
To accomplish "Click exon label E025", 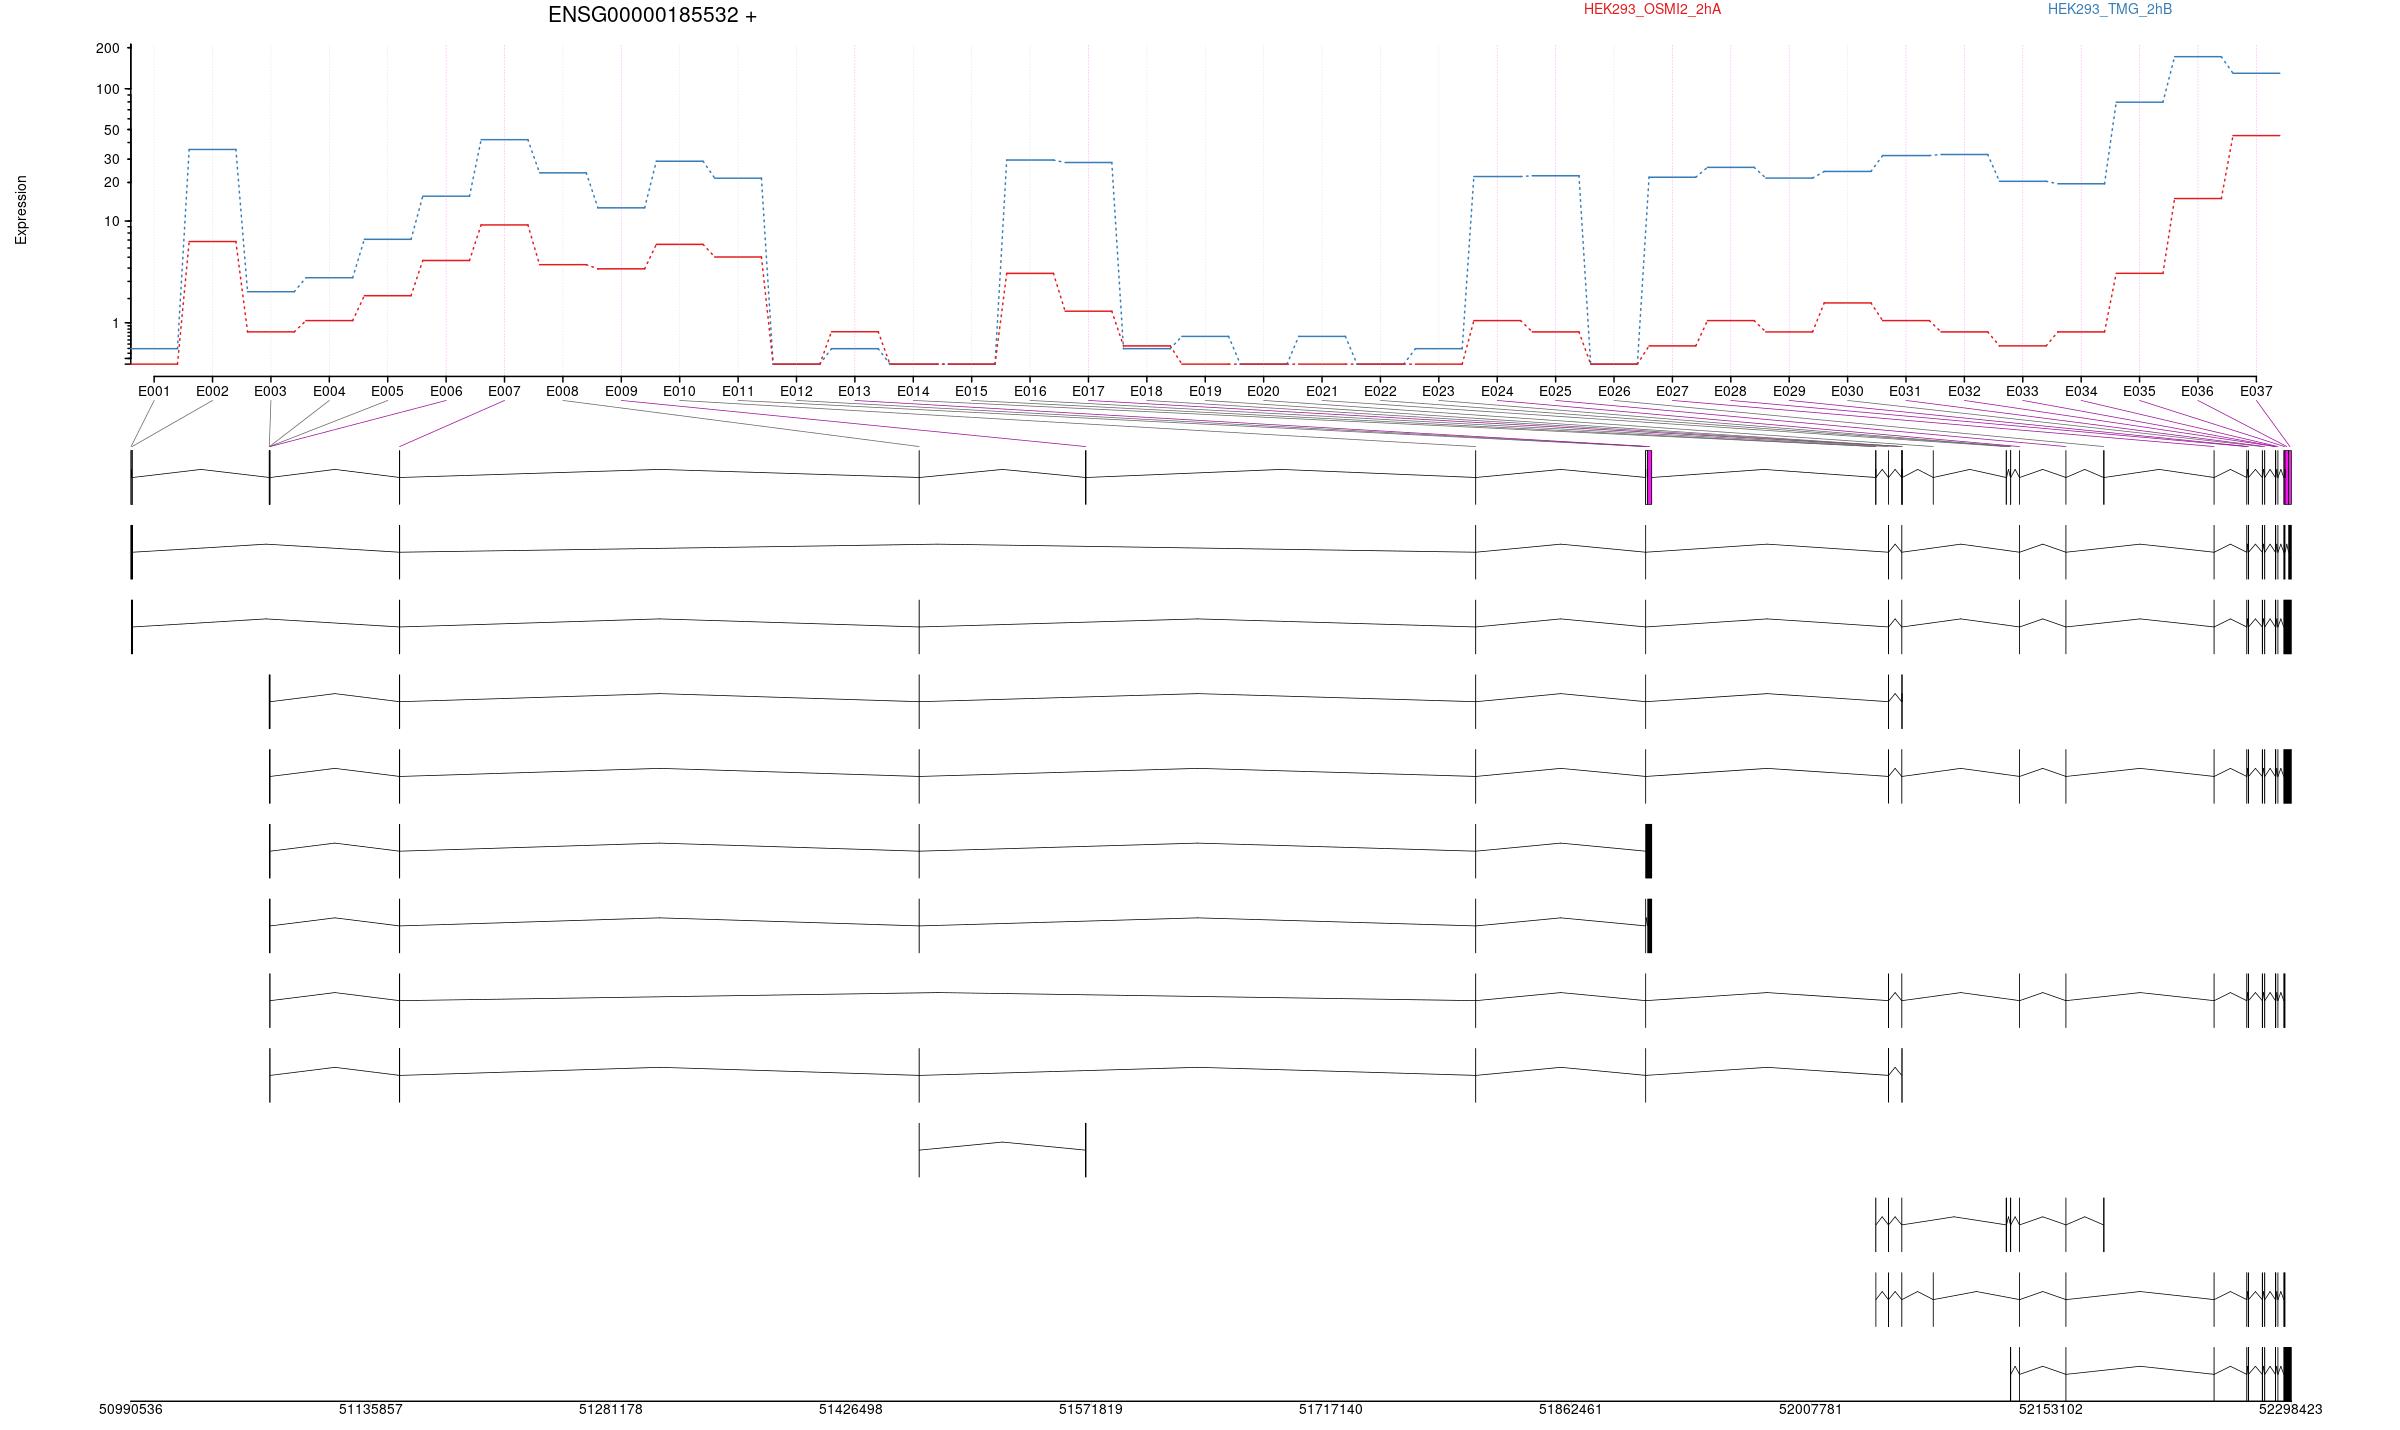I will tap(1555, 391).
